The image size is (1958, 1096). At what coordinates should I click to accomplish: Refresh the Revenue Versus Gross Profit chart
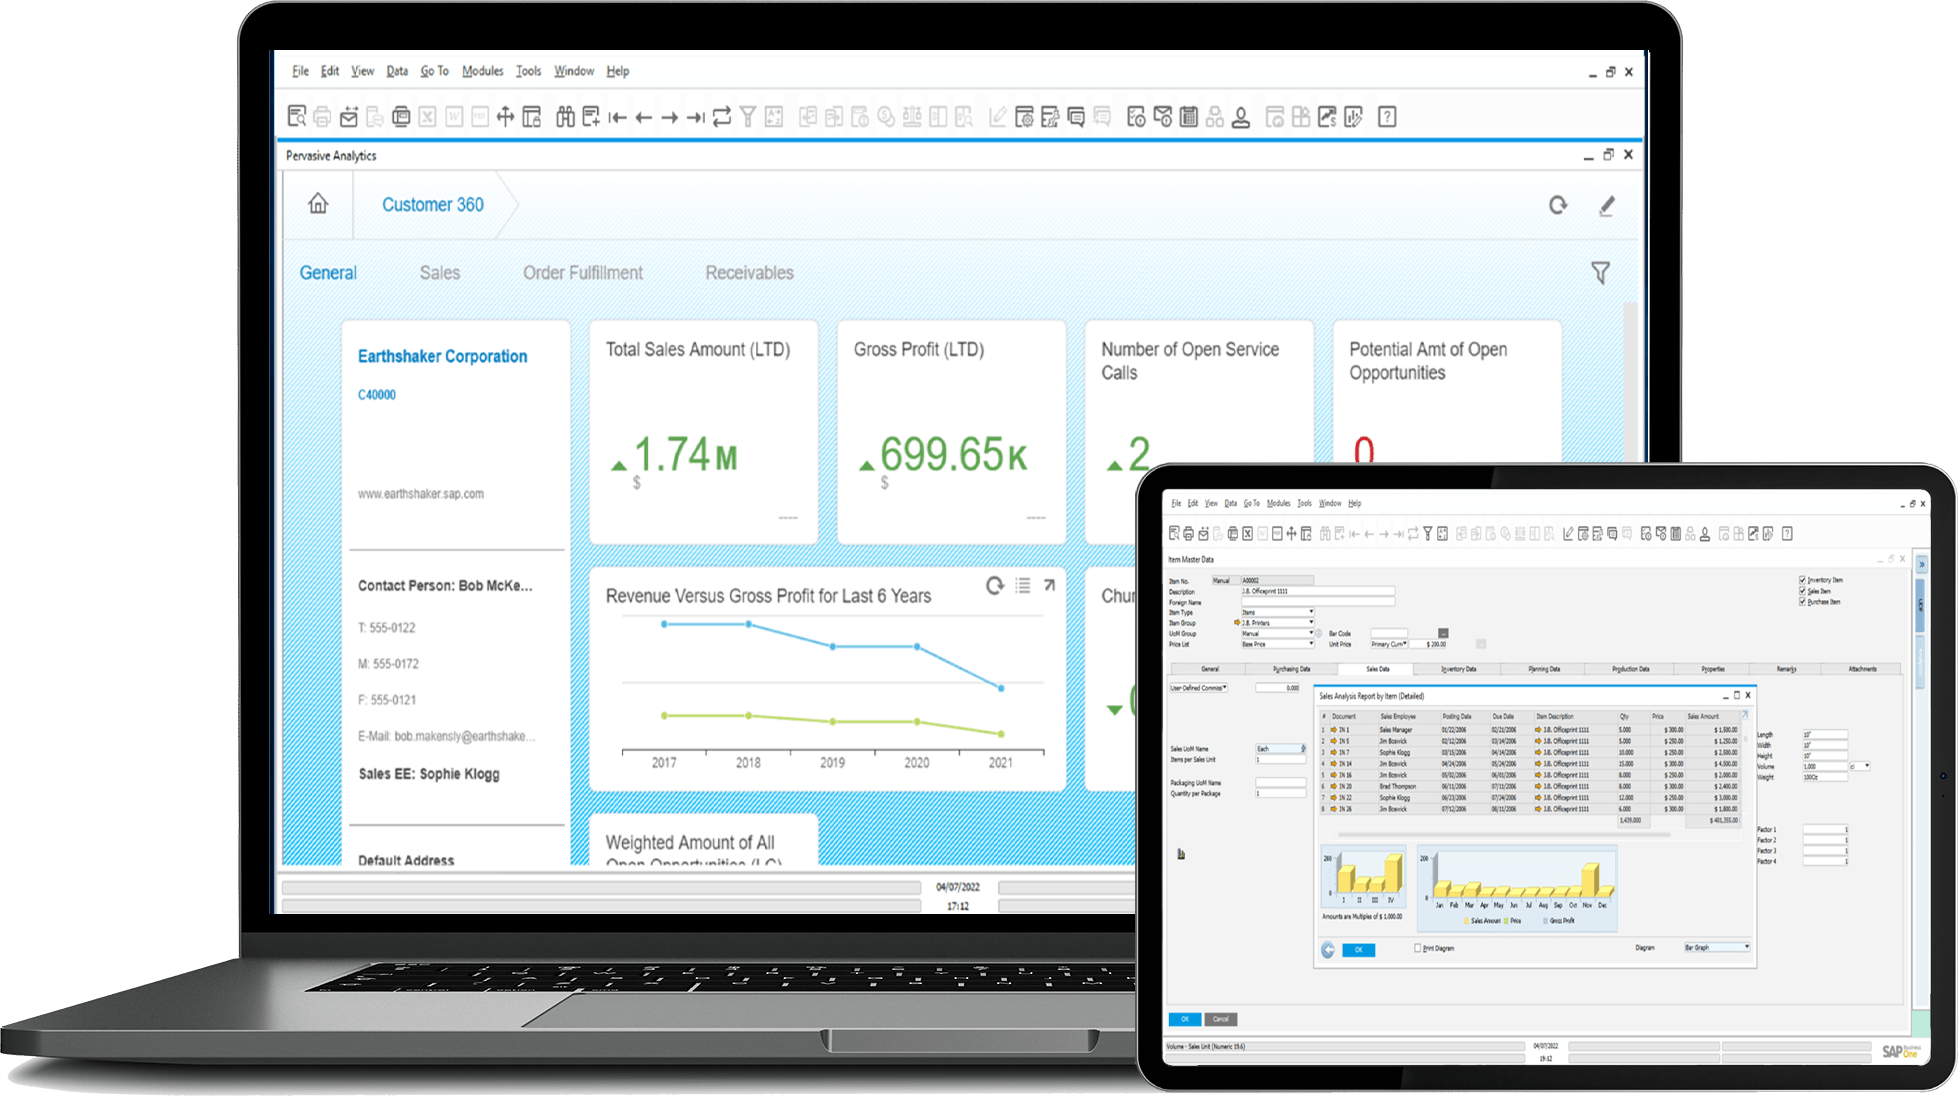[994, 585]
